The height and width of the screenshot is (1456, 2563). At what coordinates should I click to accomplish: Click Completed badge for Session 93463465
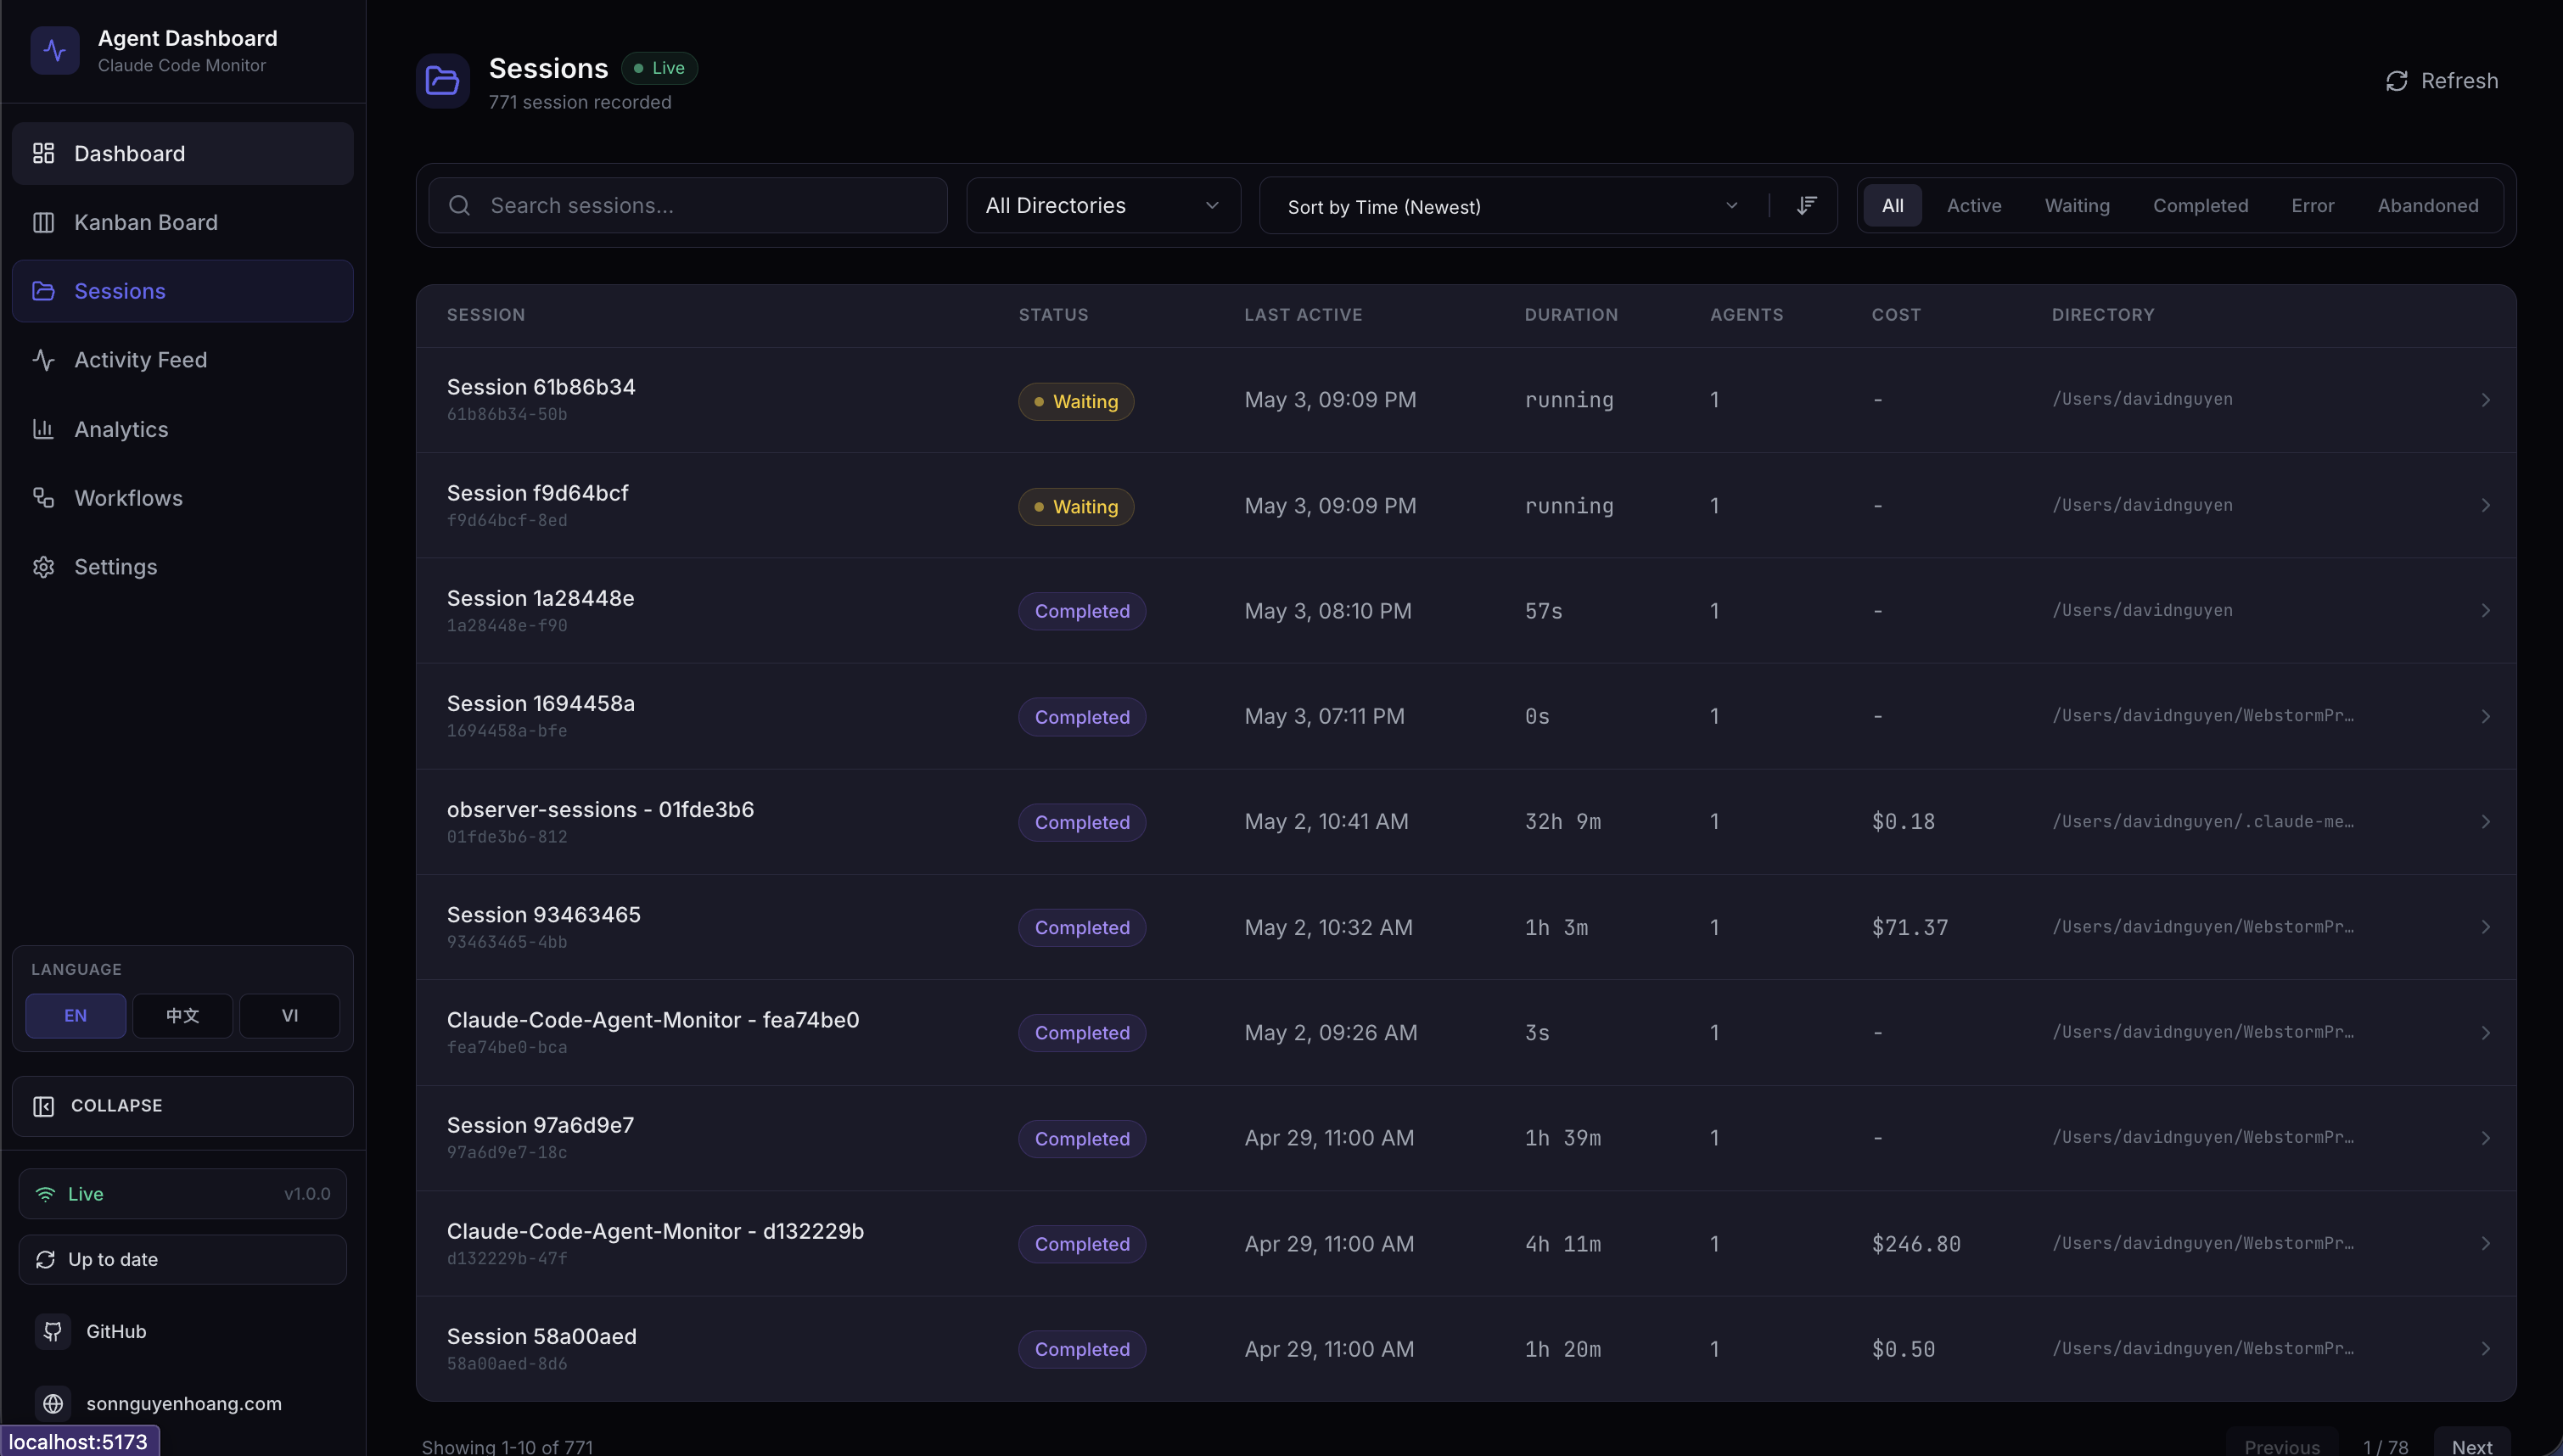[1082, 928]
